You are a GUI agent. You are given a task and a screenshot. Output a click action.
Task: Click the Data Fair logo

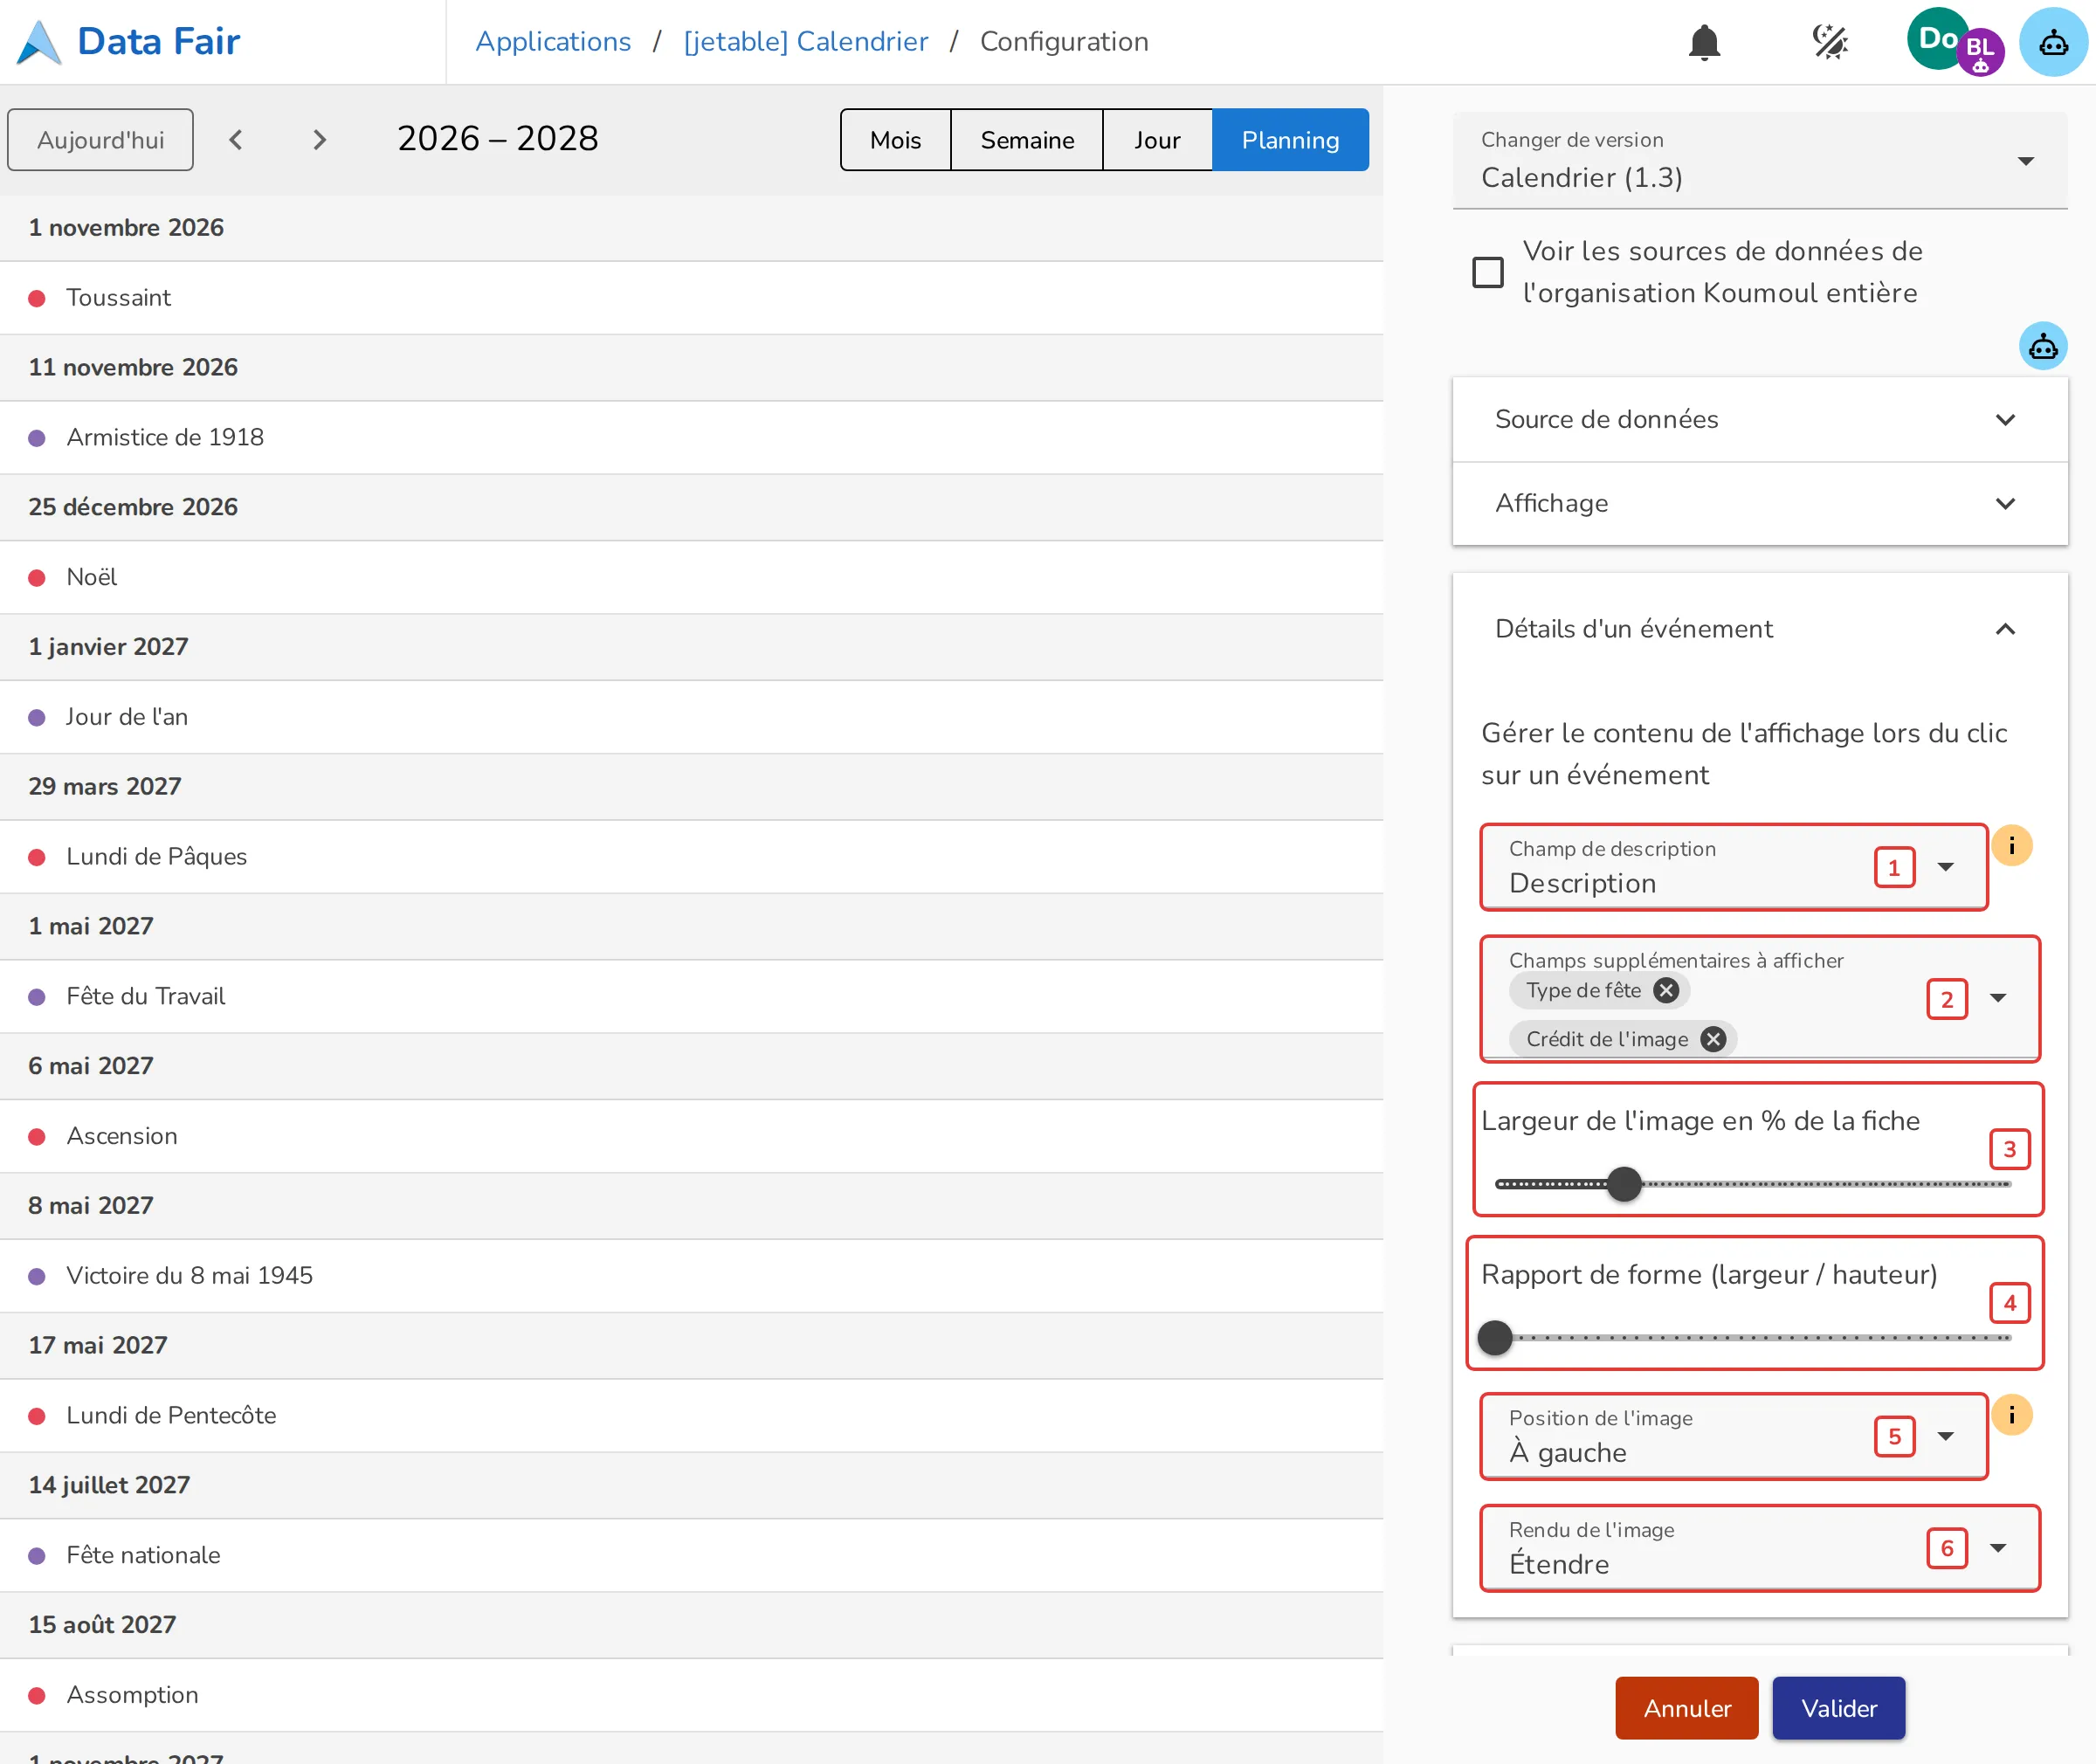129,42
